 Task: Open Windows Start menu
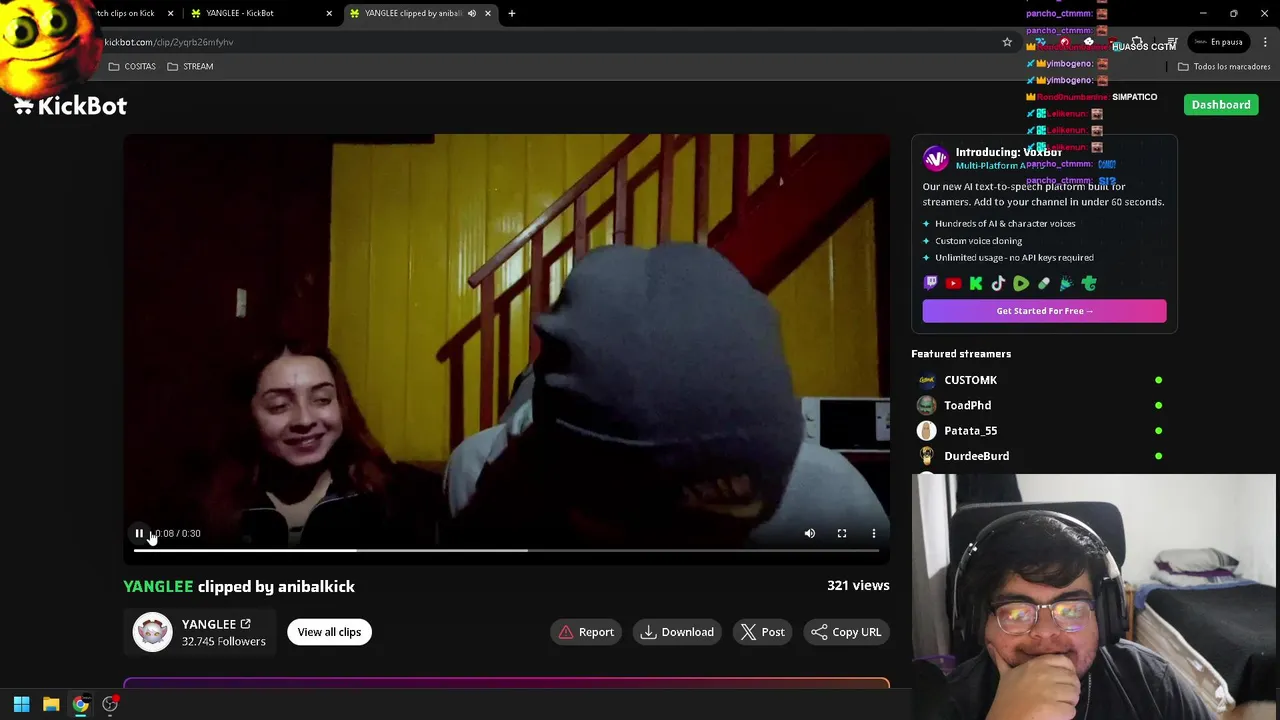[x=21, y=705]
